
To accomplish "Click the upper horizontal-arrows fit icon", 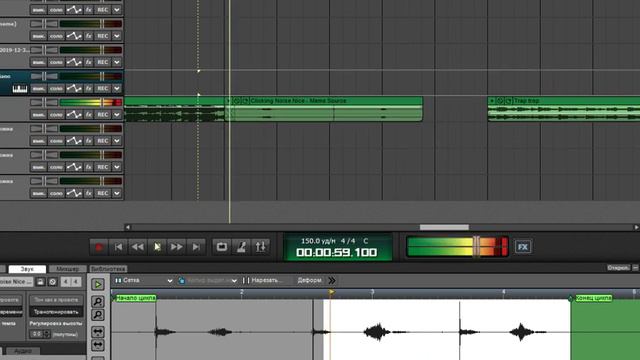I will pos(98,332).
